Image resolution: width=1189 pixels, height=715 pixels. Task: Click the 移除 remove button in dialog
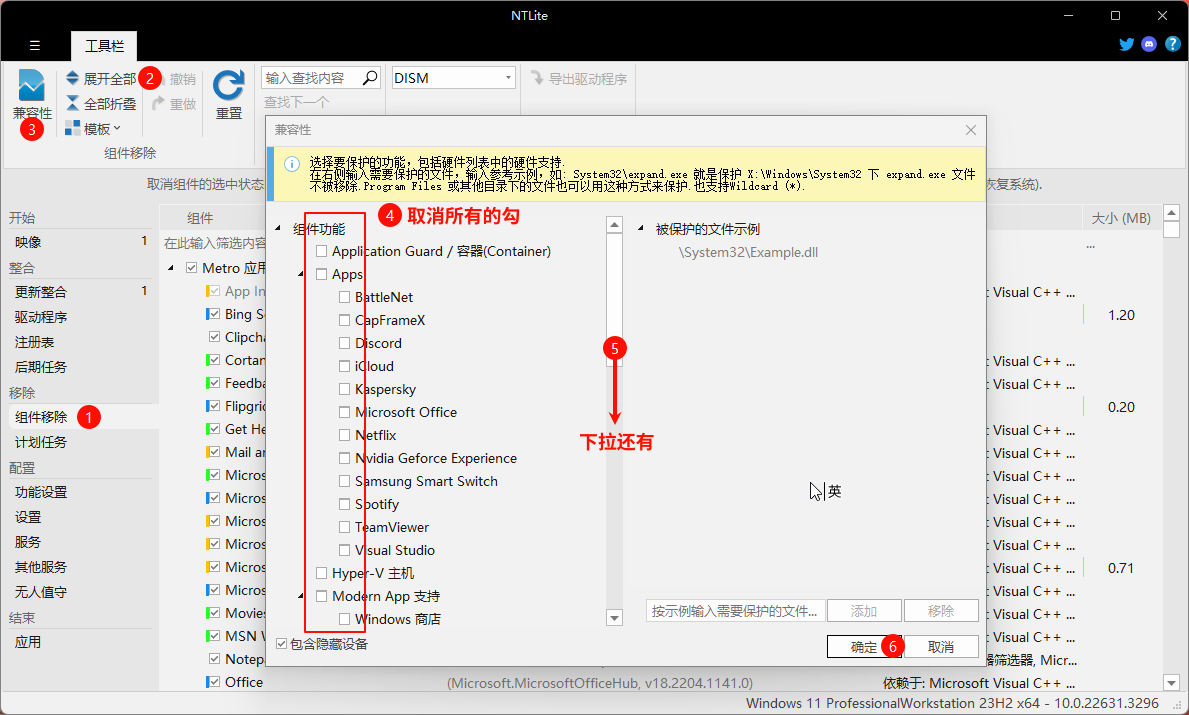coord(941,610)
